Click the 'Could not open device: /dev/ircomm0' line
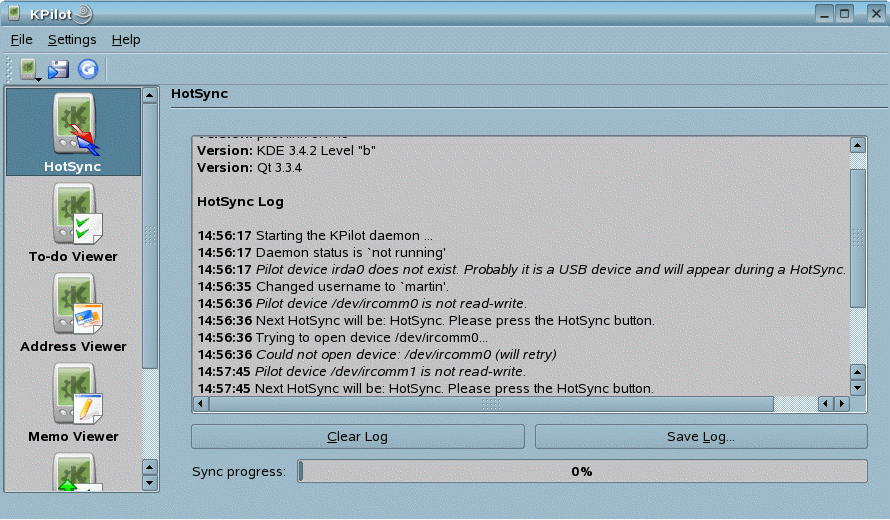This screenshot has width=890, height=520. (x=377, y=355)
